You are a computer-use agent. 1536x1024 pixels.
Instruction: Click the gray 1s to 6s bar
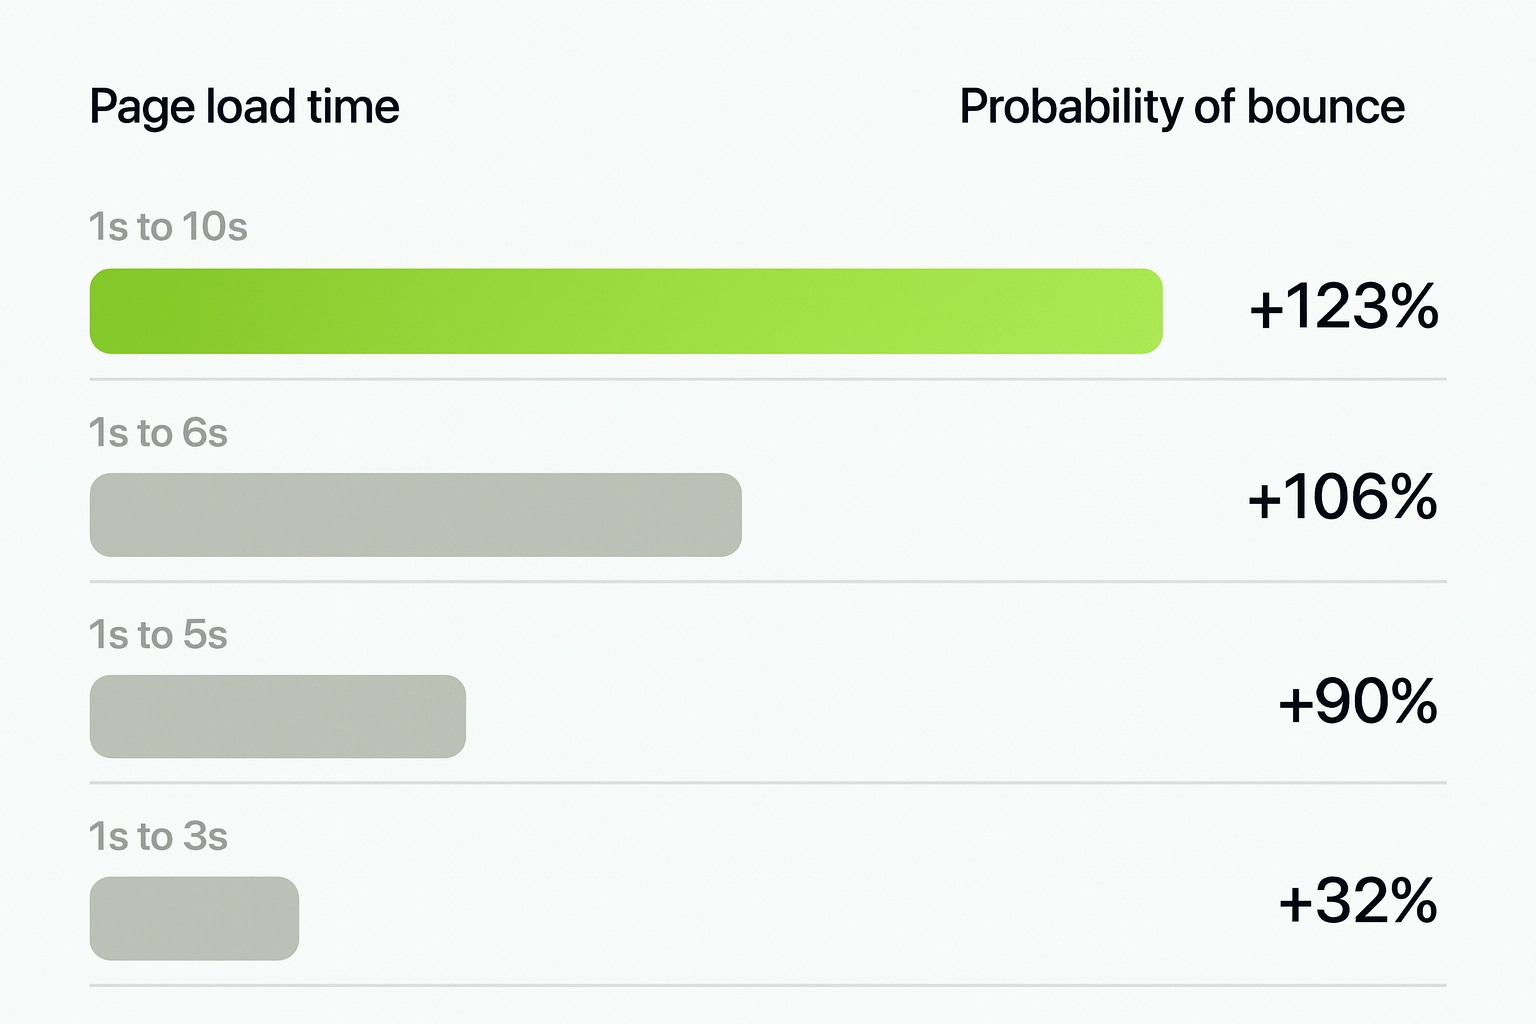(x=416, y=515)
